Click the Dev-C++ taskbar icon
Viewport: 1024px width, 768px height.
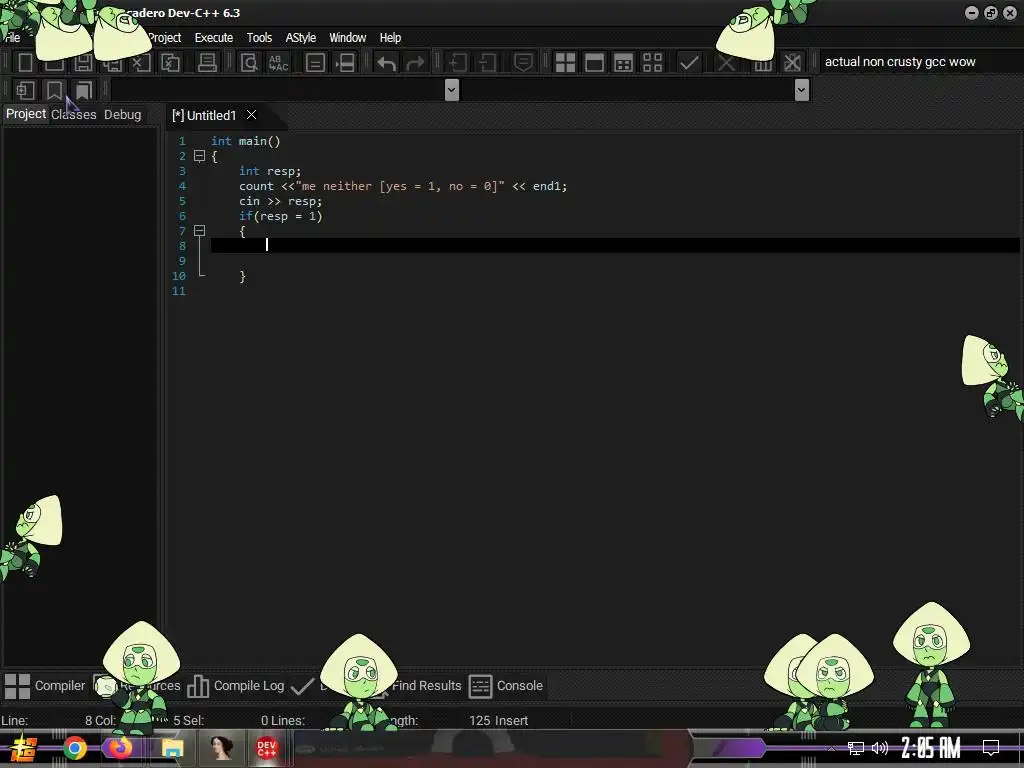click(266, 748)
